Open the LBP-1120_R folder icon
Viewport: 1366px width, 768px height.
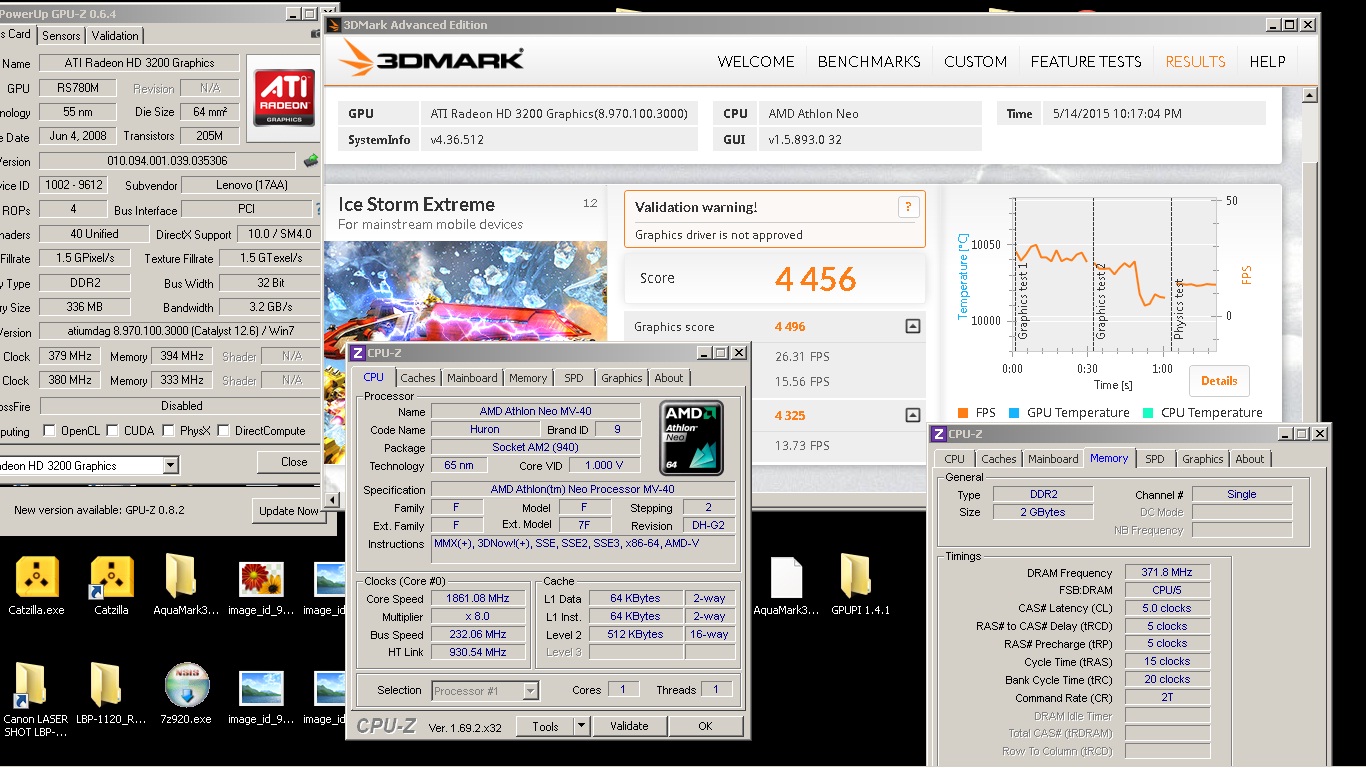(x=106, y=685)
